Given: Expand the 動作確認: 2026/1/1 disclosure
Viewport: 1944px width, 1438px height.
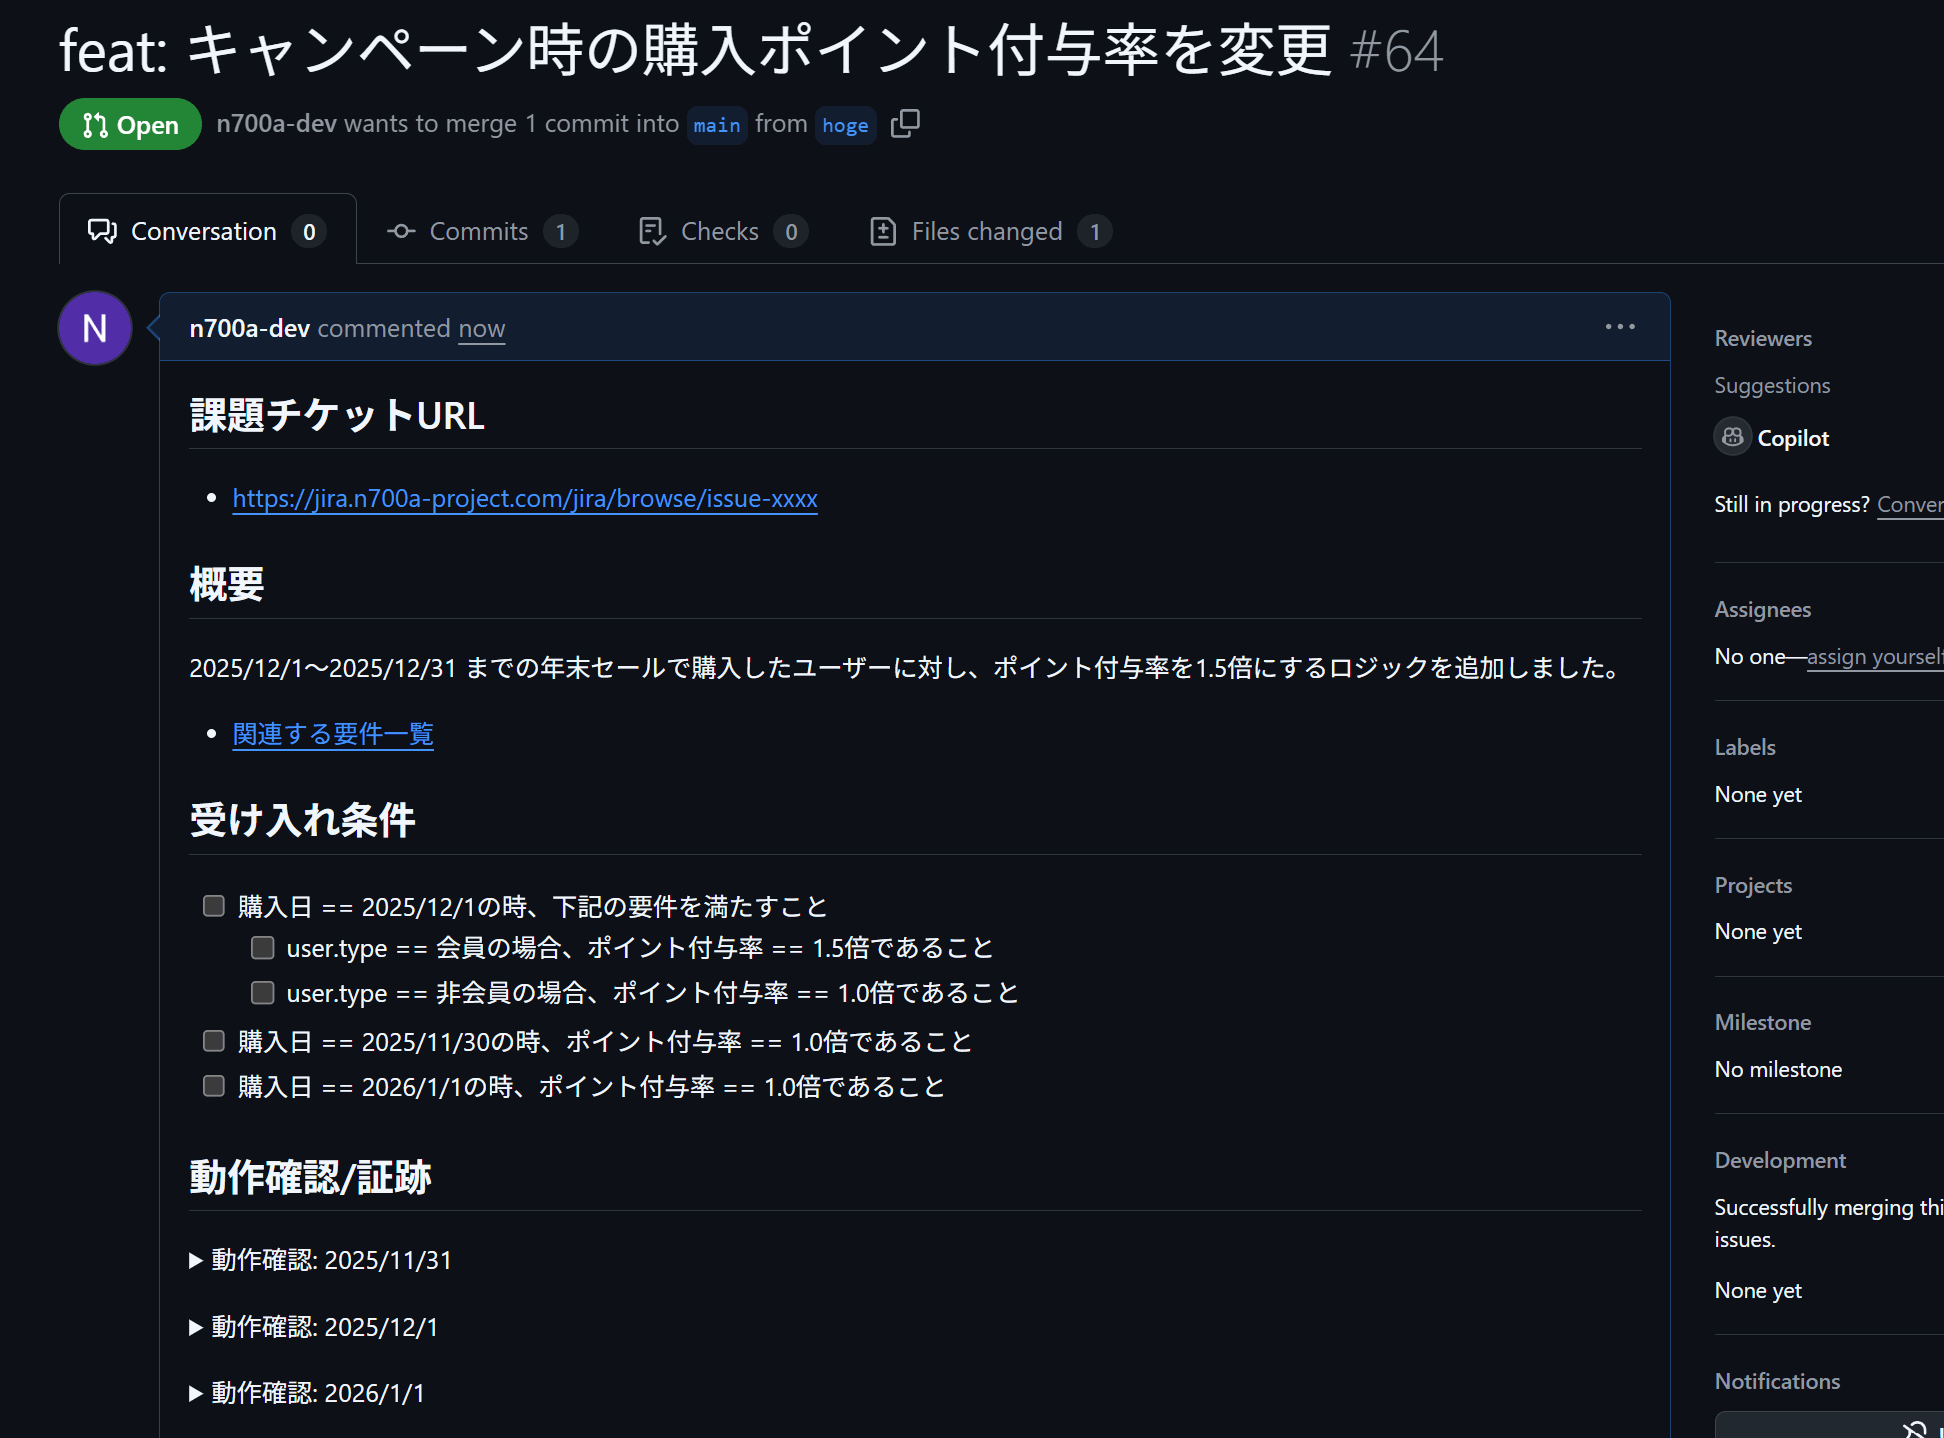Looking at the screenshot, I should click(196, 1393).
